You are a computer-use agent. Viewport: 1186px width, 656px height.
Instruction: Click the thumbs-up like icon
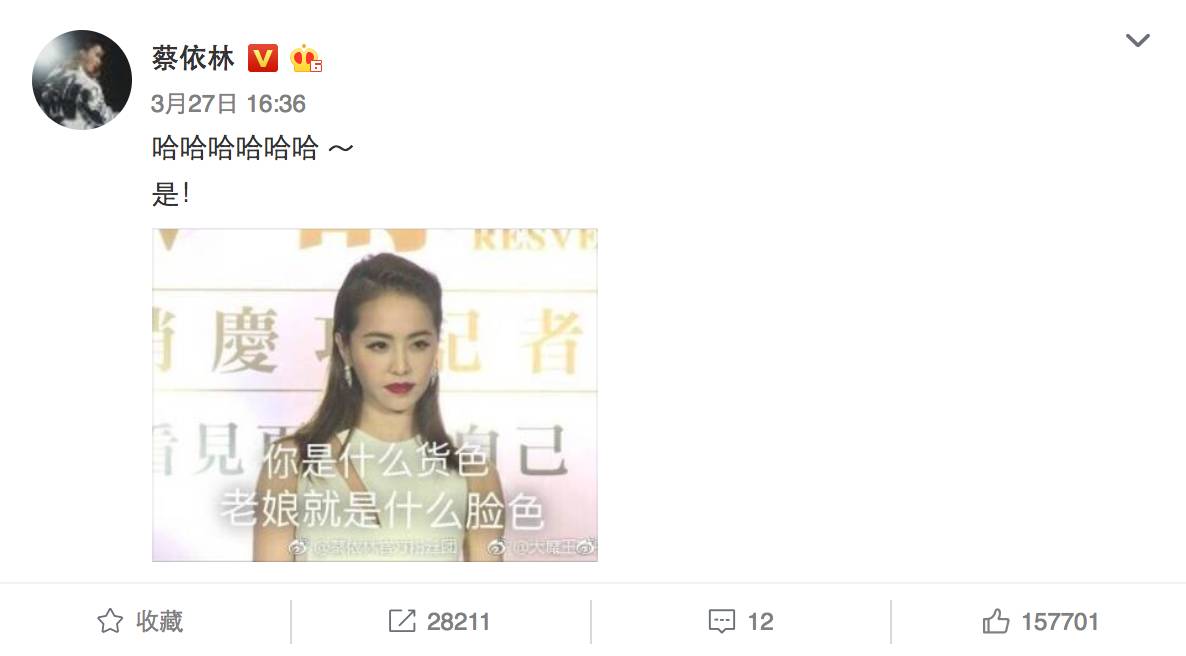(x=995, y=621)
